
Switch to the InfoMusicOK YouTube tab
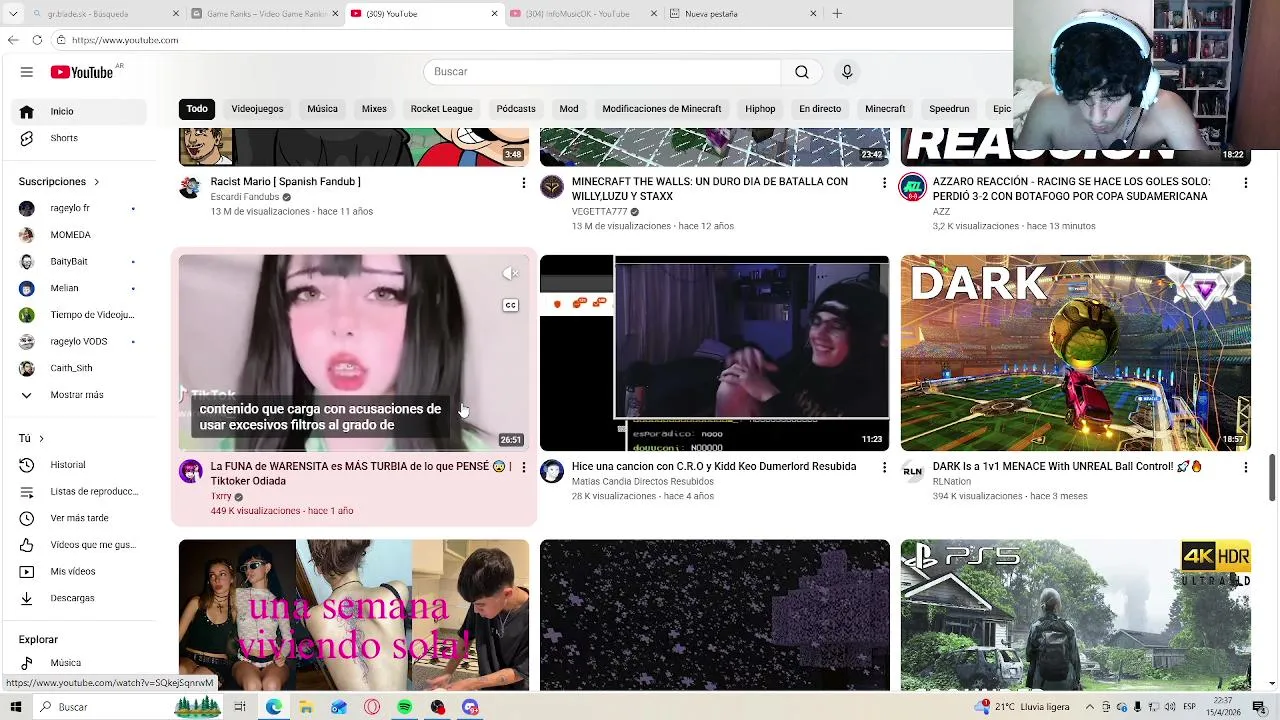[582, 14]
